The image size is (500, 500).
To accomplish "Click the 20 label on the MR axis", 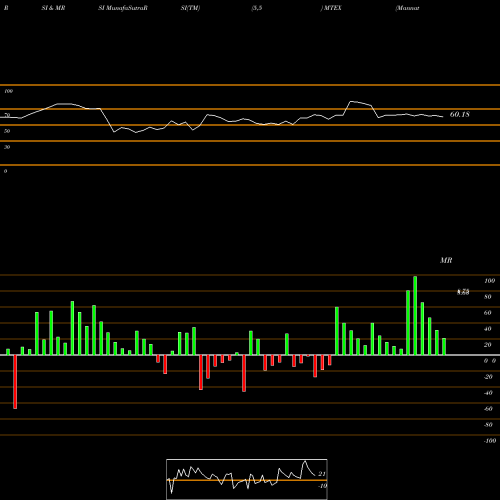I will point(488,345).
